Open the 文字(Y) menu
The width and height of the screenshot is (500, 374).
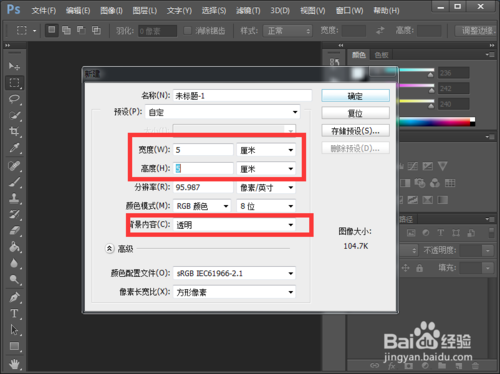(x=179, y=11)
